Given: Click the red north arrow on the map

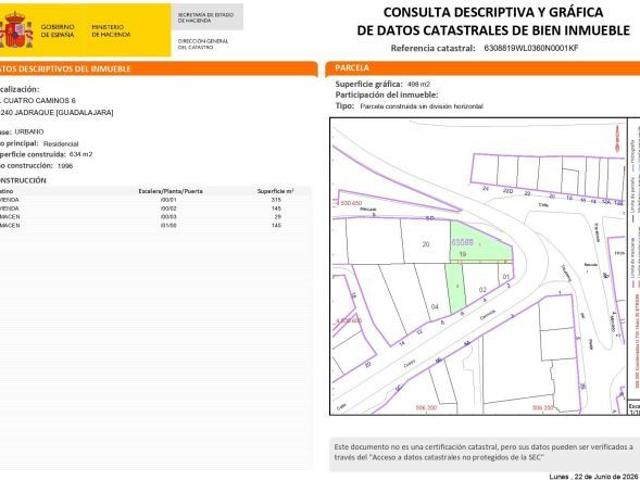Looking at the screenshot, I should click(617, 139).
